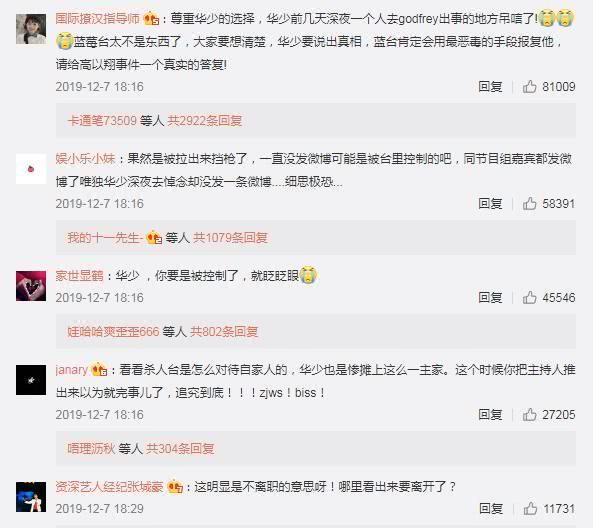Open the 娃哈哈爽歪歪666 user profile link
The width and height of the screenshot is (593, 528).
tap(113, 332)
